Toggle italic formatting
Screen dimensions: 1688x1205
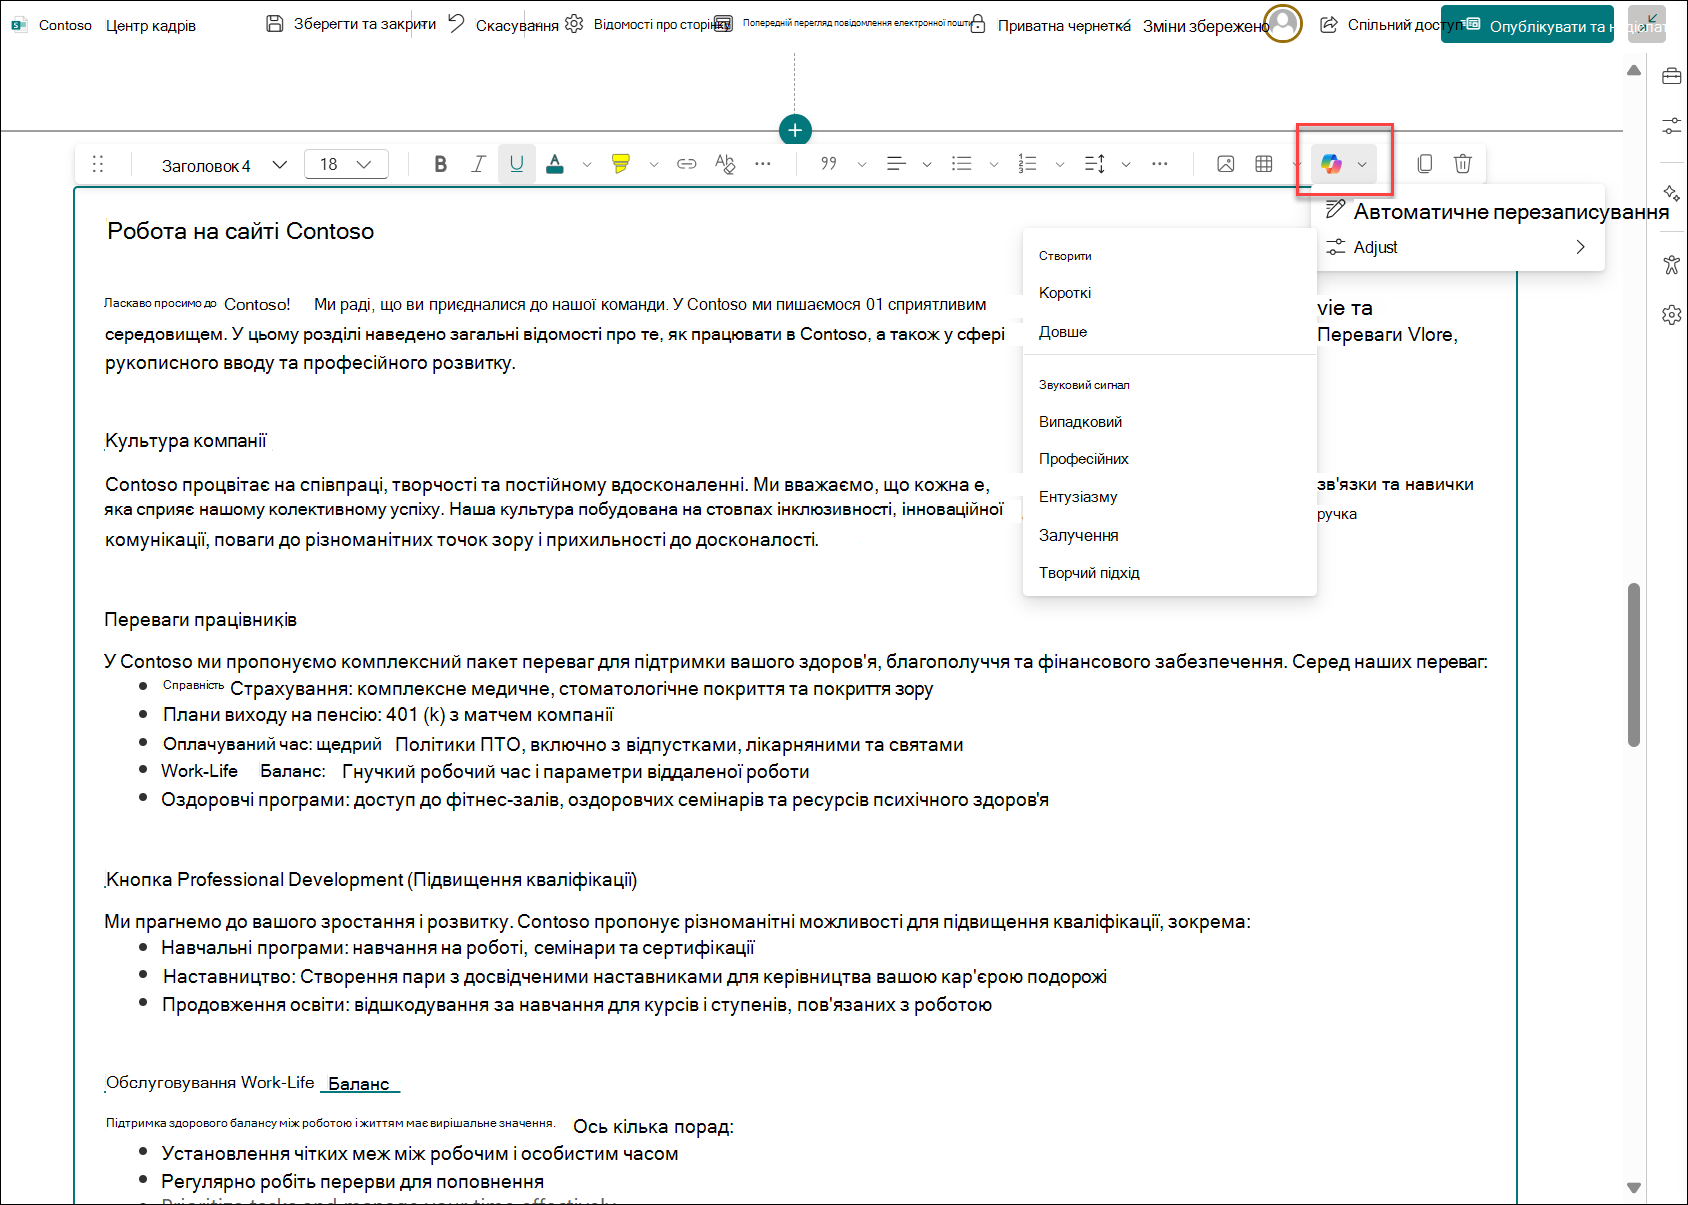[x=478, y=164]
